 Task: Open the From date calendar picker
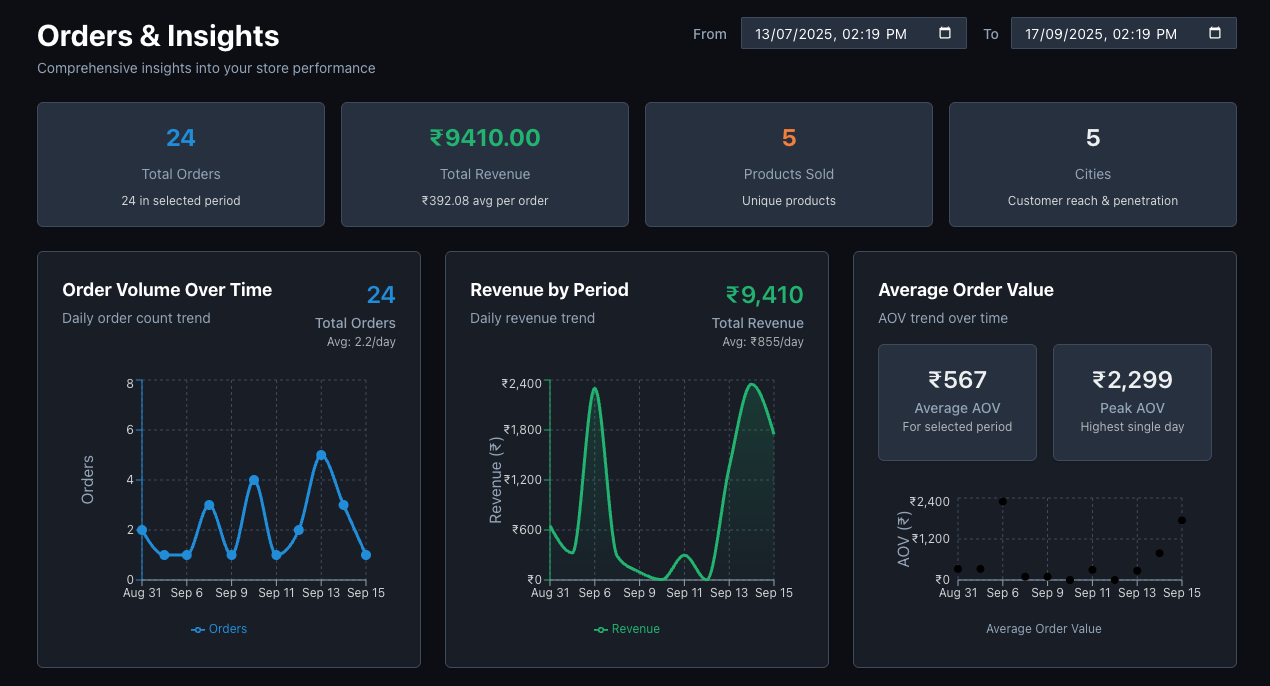[944, 32]
